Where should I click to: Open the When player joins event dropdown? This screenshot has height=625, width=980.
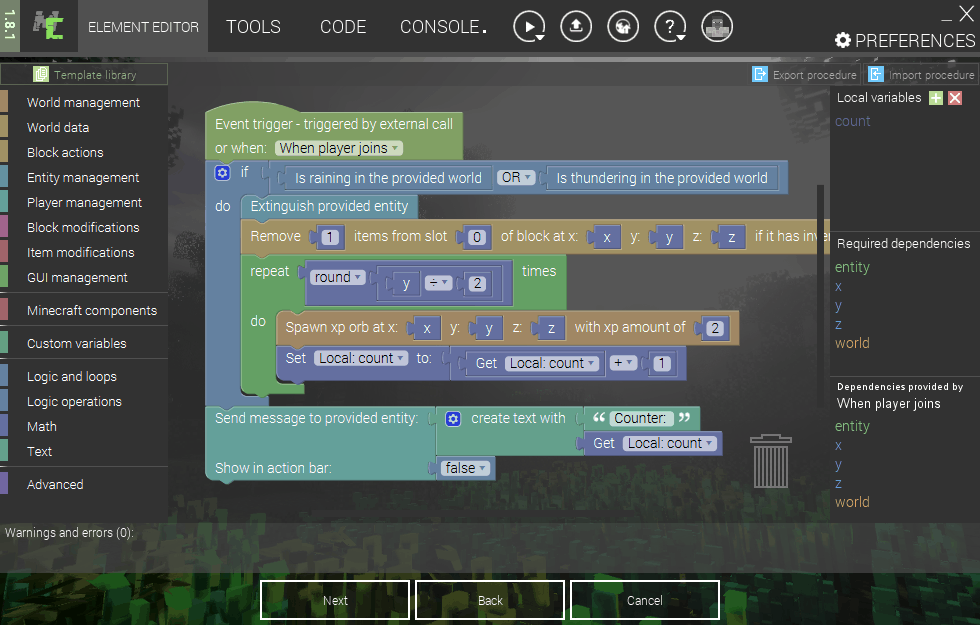coord(339,146)
